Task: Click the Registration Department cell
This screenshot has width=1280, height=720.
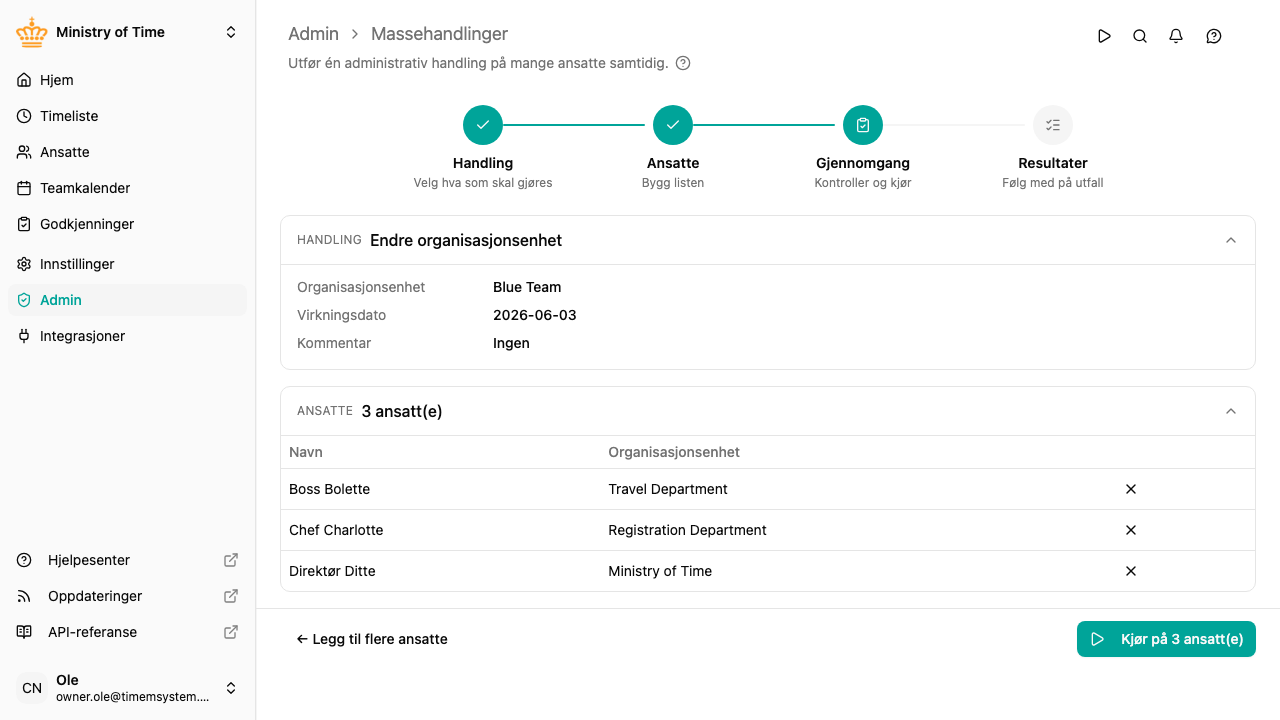Action: pos(687,530)
